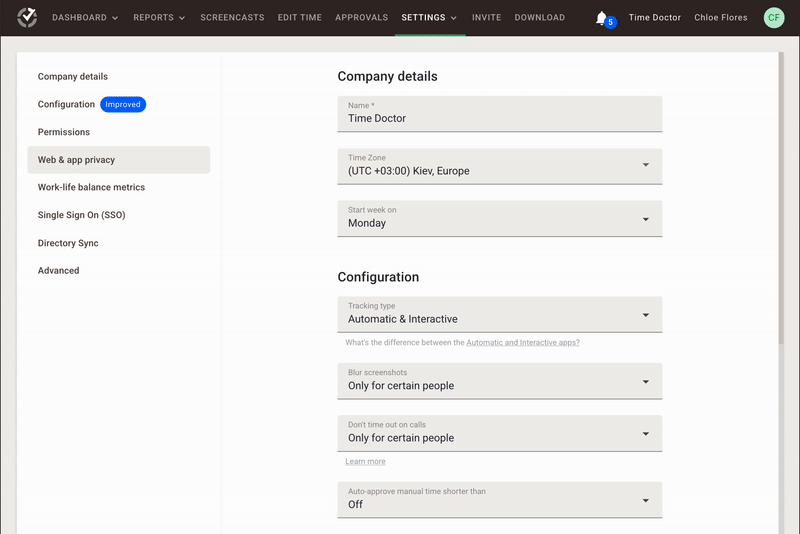Open the Approvals page
The height and width of the screenshot is (534, 800).
[361, 18]
